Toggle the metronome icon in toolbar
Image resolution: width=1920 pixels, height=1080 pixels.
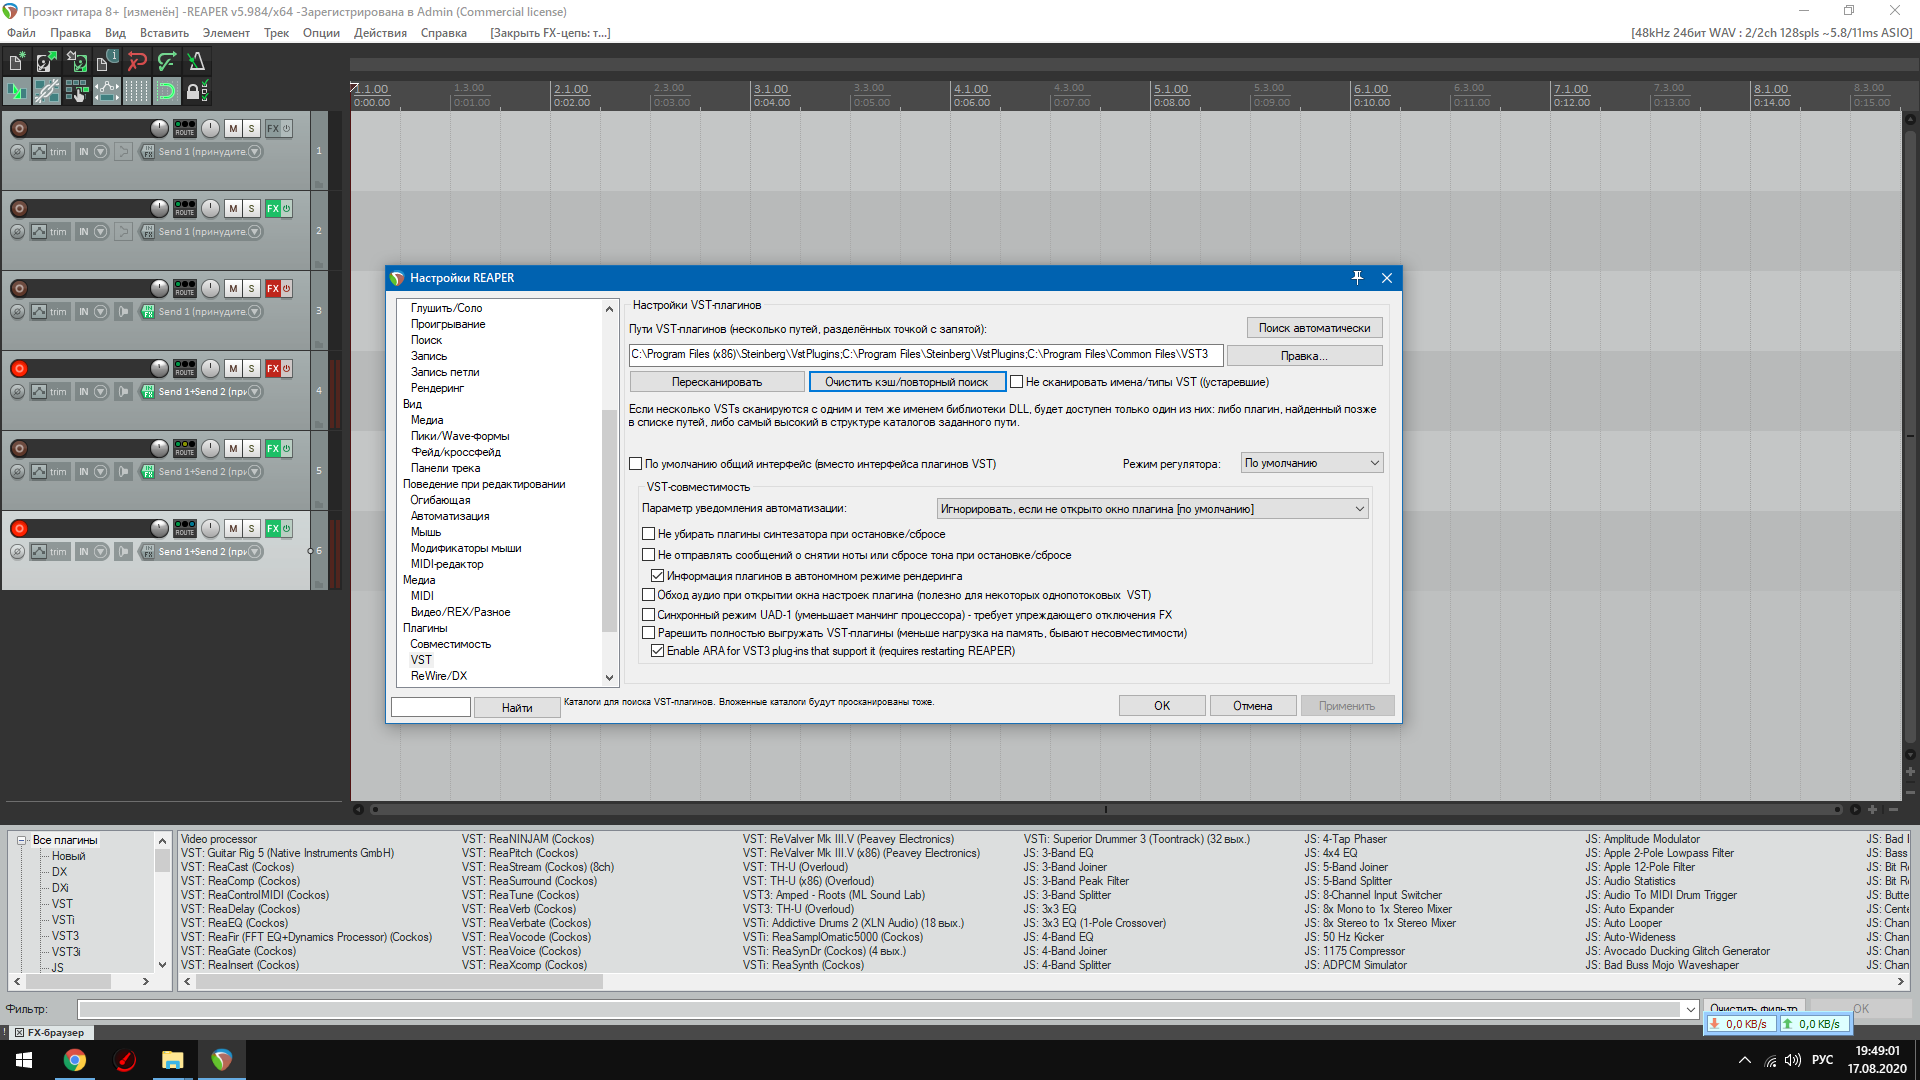pos(196,62)
